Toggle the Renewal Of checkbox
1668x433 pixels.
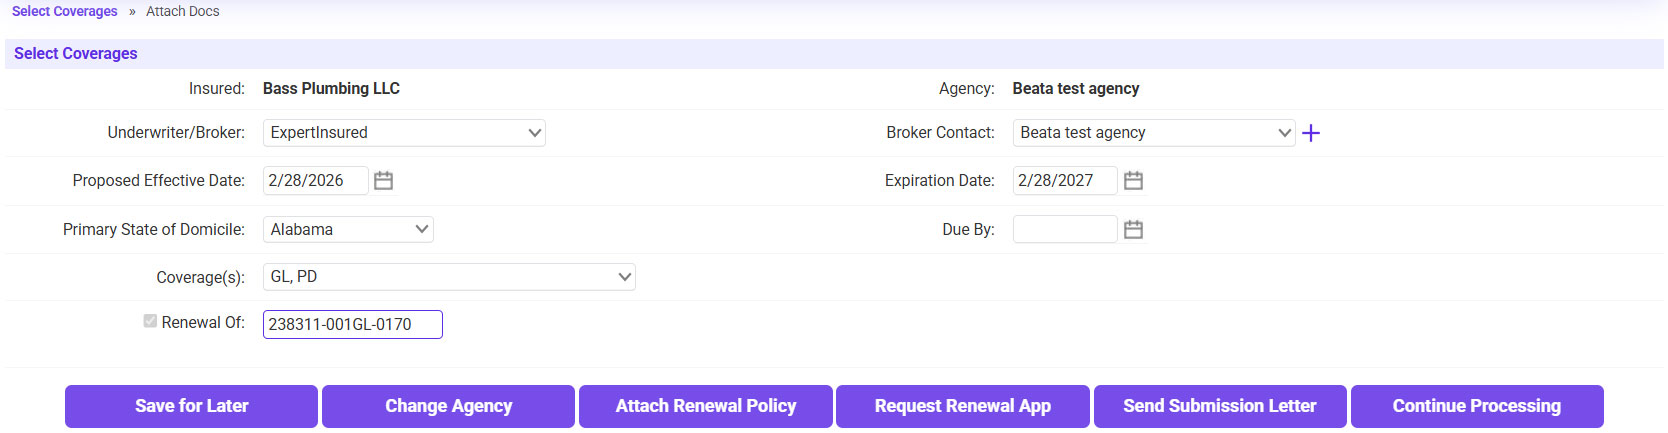pyautogui.click(x=150, y=321)
